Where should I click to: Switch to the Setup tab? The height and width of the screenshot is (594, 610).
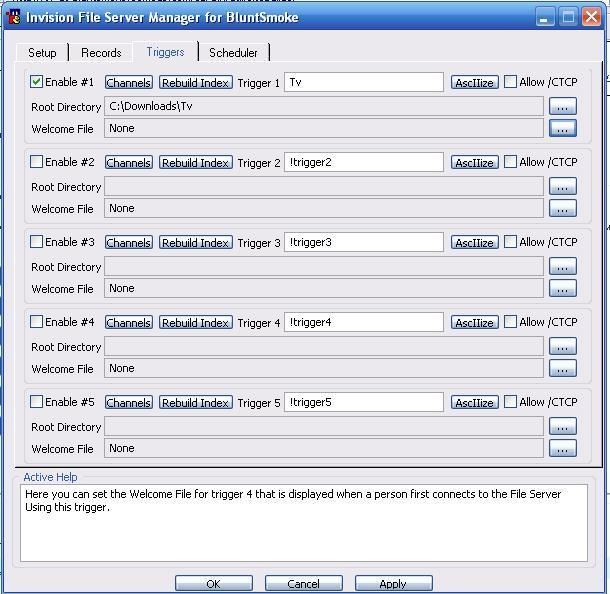pyautogui.click(x=42, y=53)
